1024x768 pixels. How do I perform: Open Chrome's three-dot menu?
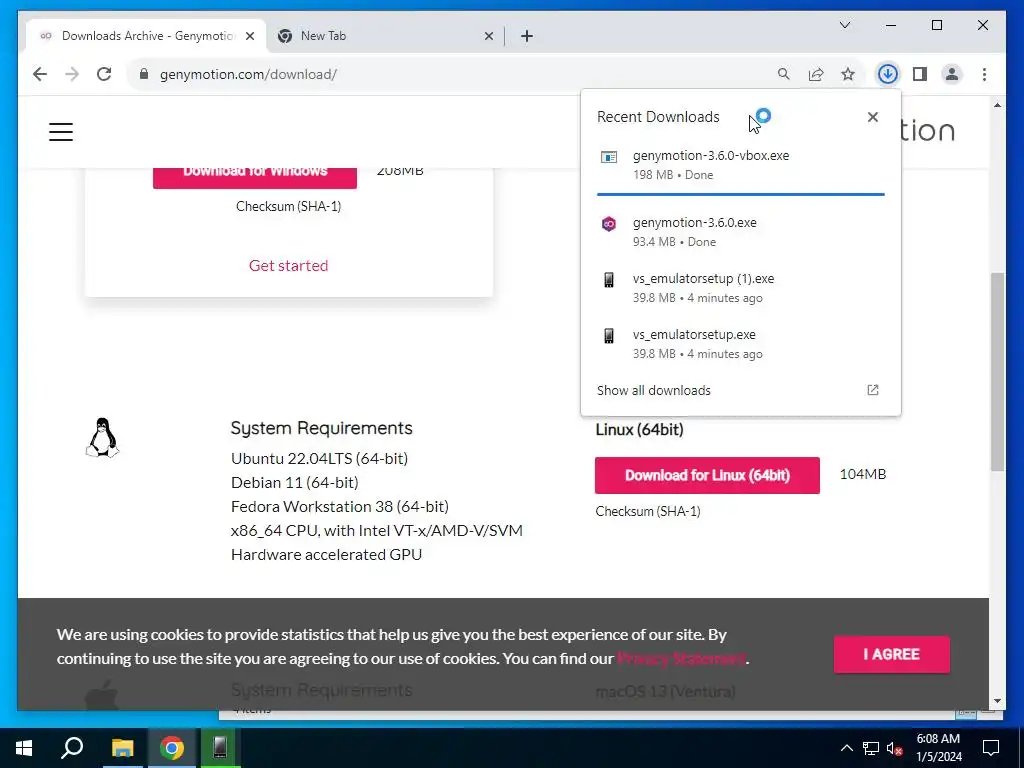click(x=984, y=74)
